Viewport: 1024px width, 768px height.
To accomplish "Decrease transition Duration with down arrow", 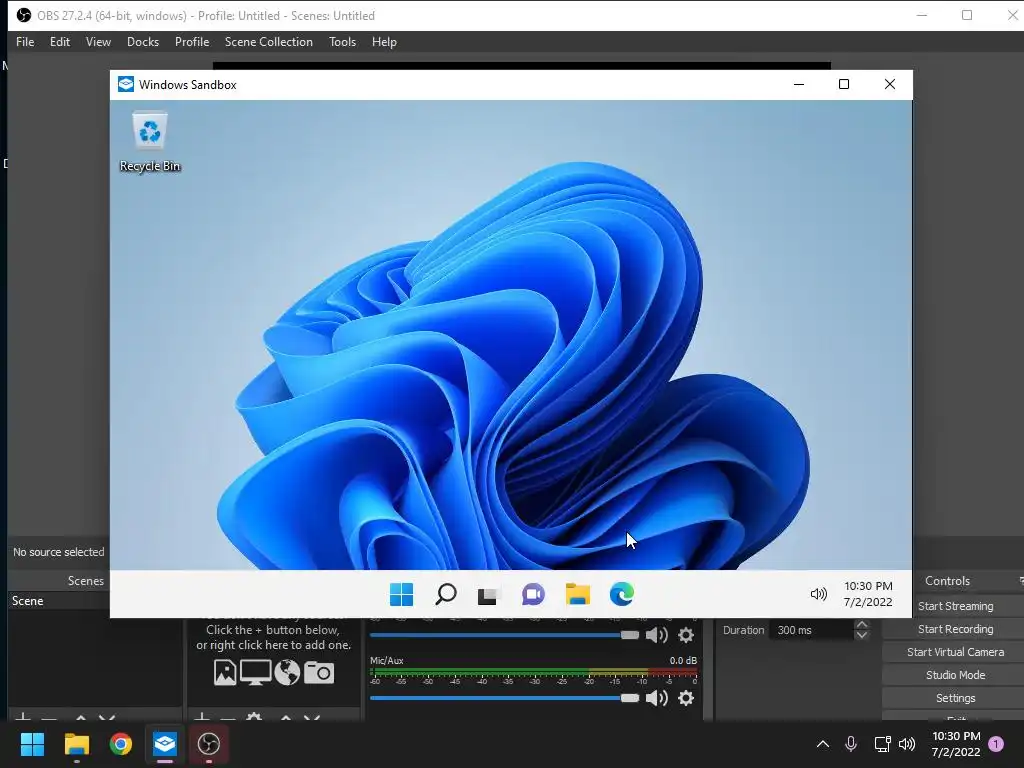I will (861, 635).
